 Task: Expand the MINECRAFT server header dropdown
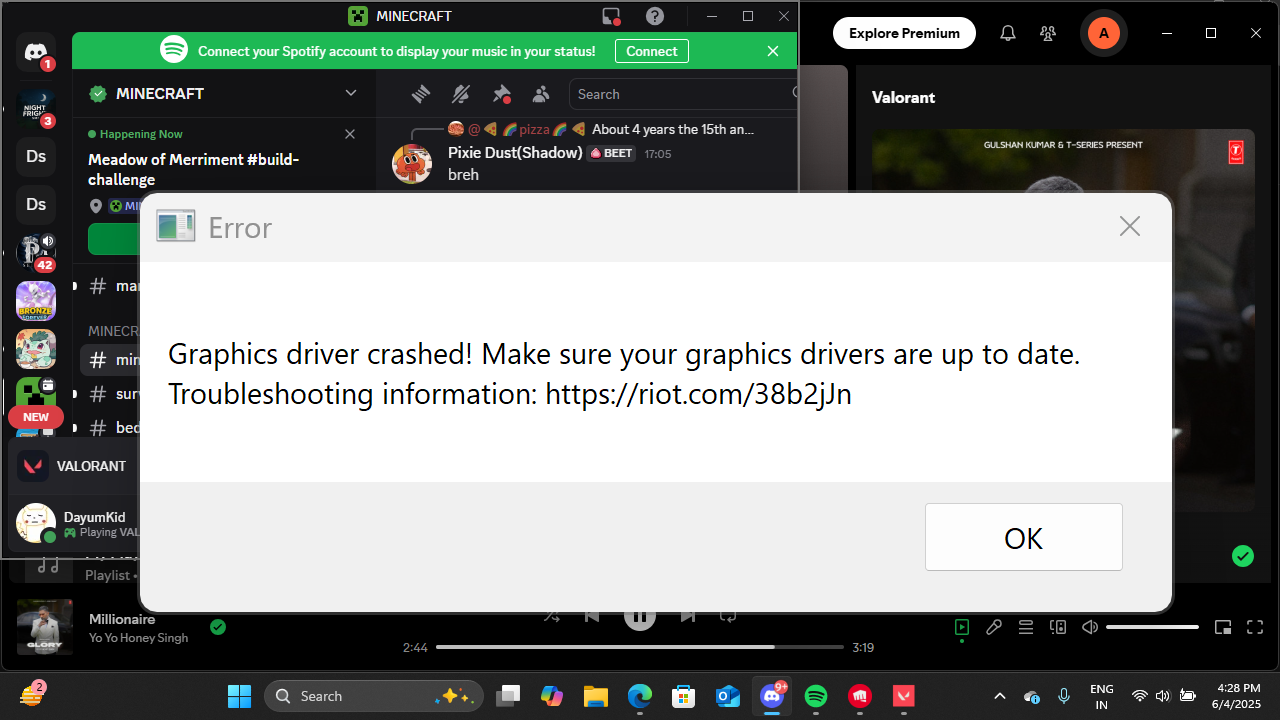point(351,93)
